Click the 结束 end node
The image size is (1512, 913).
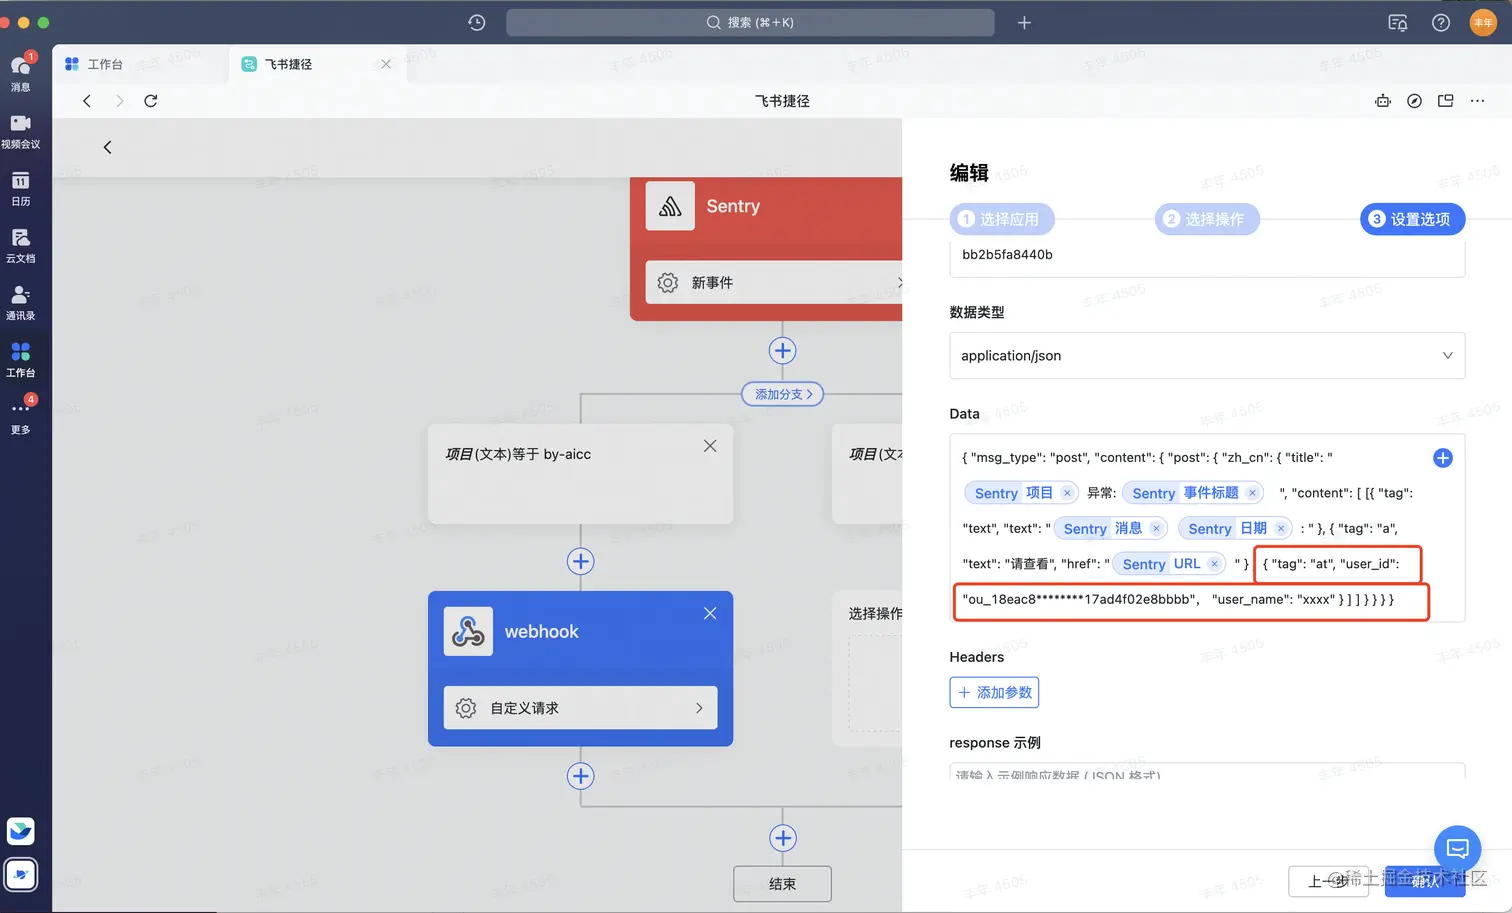click(782, 884)
